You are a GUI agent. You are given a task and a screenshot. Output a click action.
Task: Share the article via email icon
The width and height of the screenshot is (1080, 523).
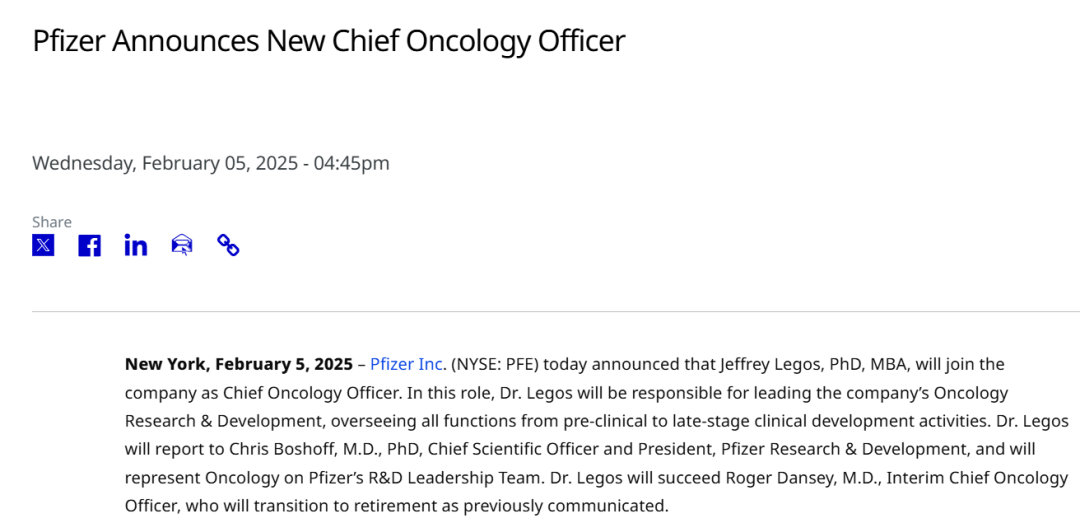182,245
